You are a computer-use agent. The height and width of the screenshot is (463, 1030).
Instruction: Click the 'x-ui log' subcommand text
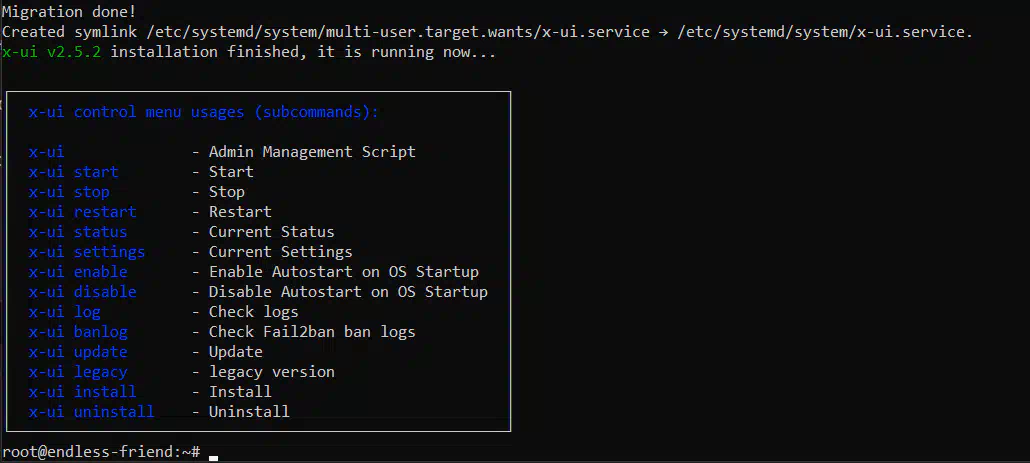64,312
